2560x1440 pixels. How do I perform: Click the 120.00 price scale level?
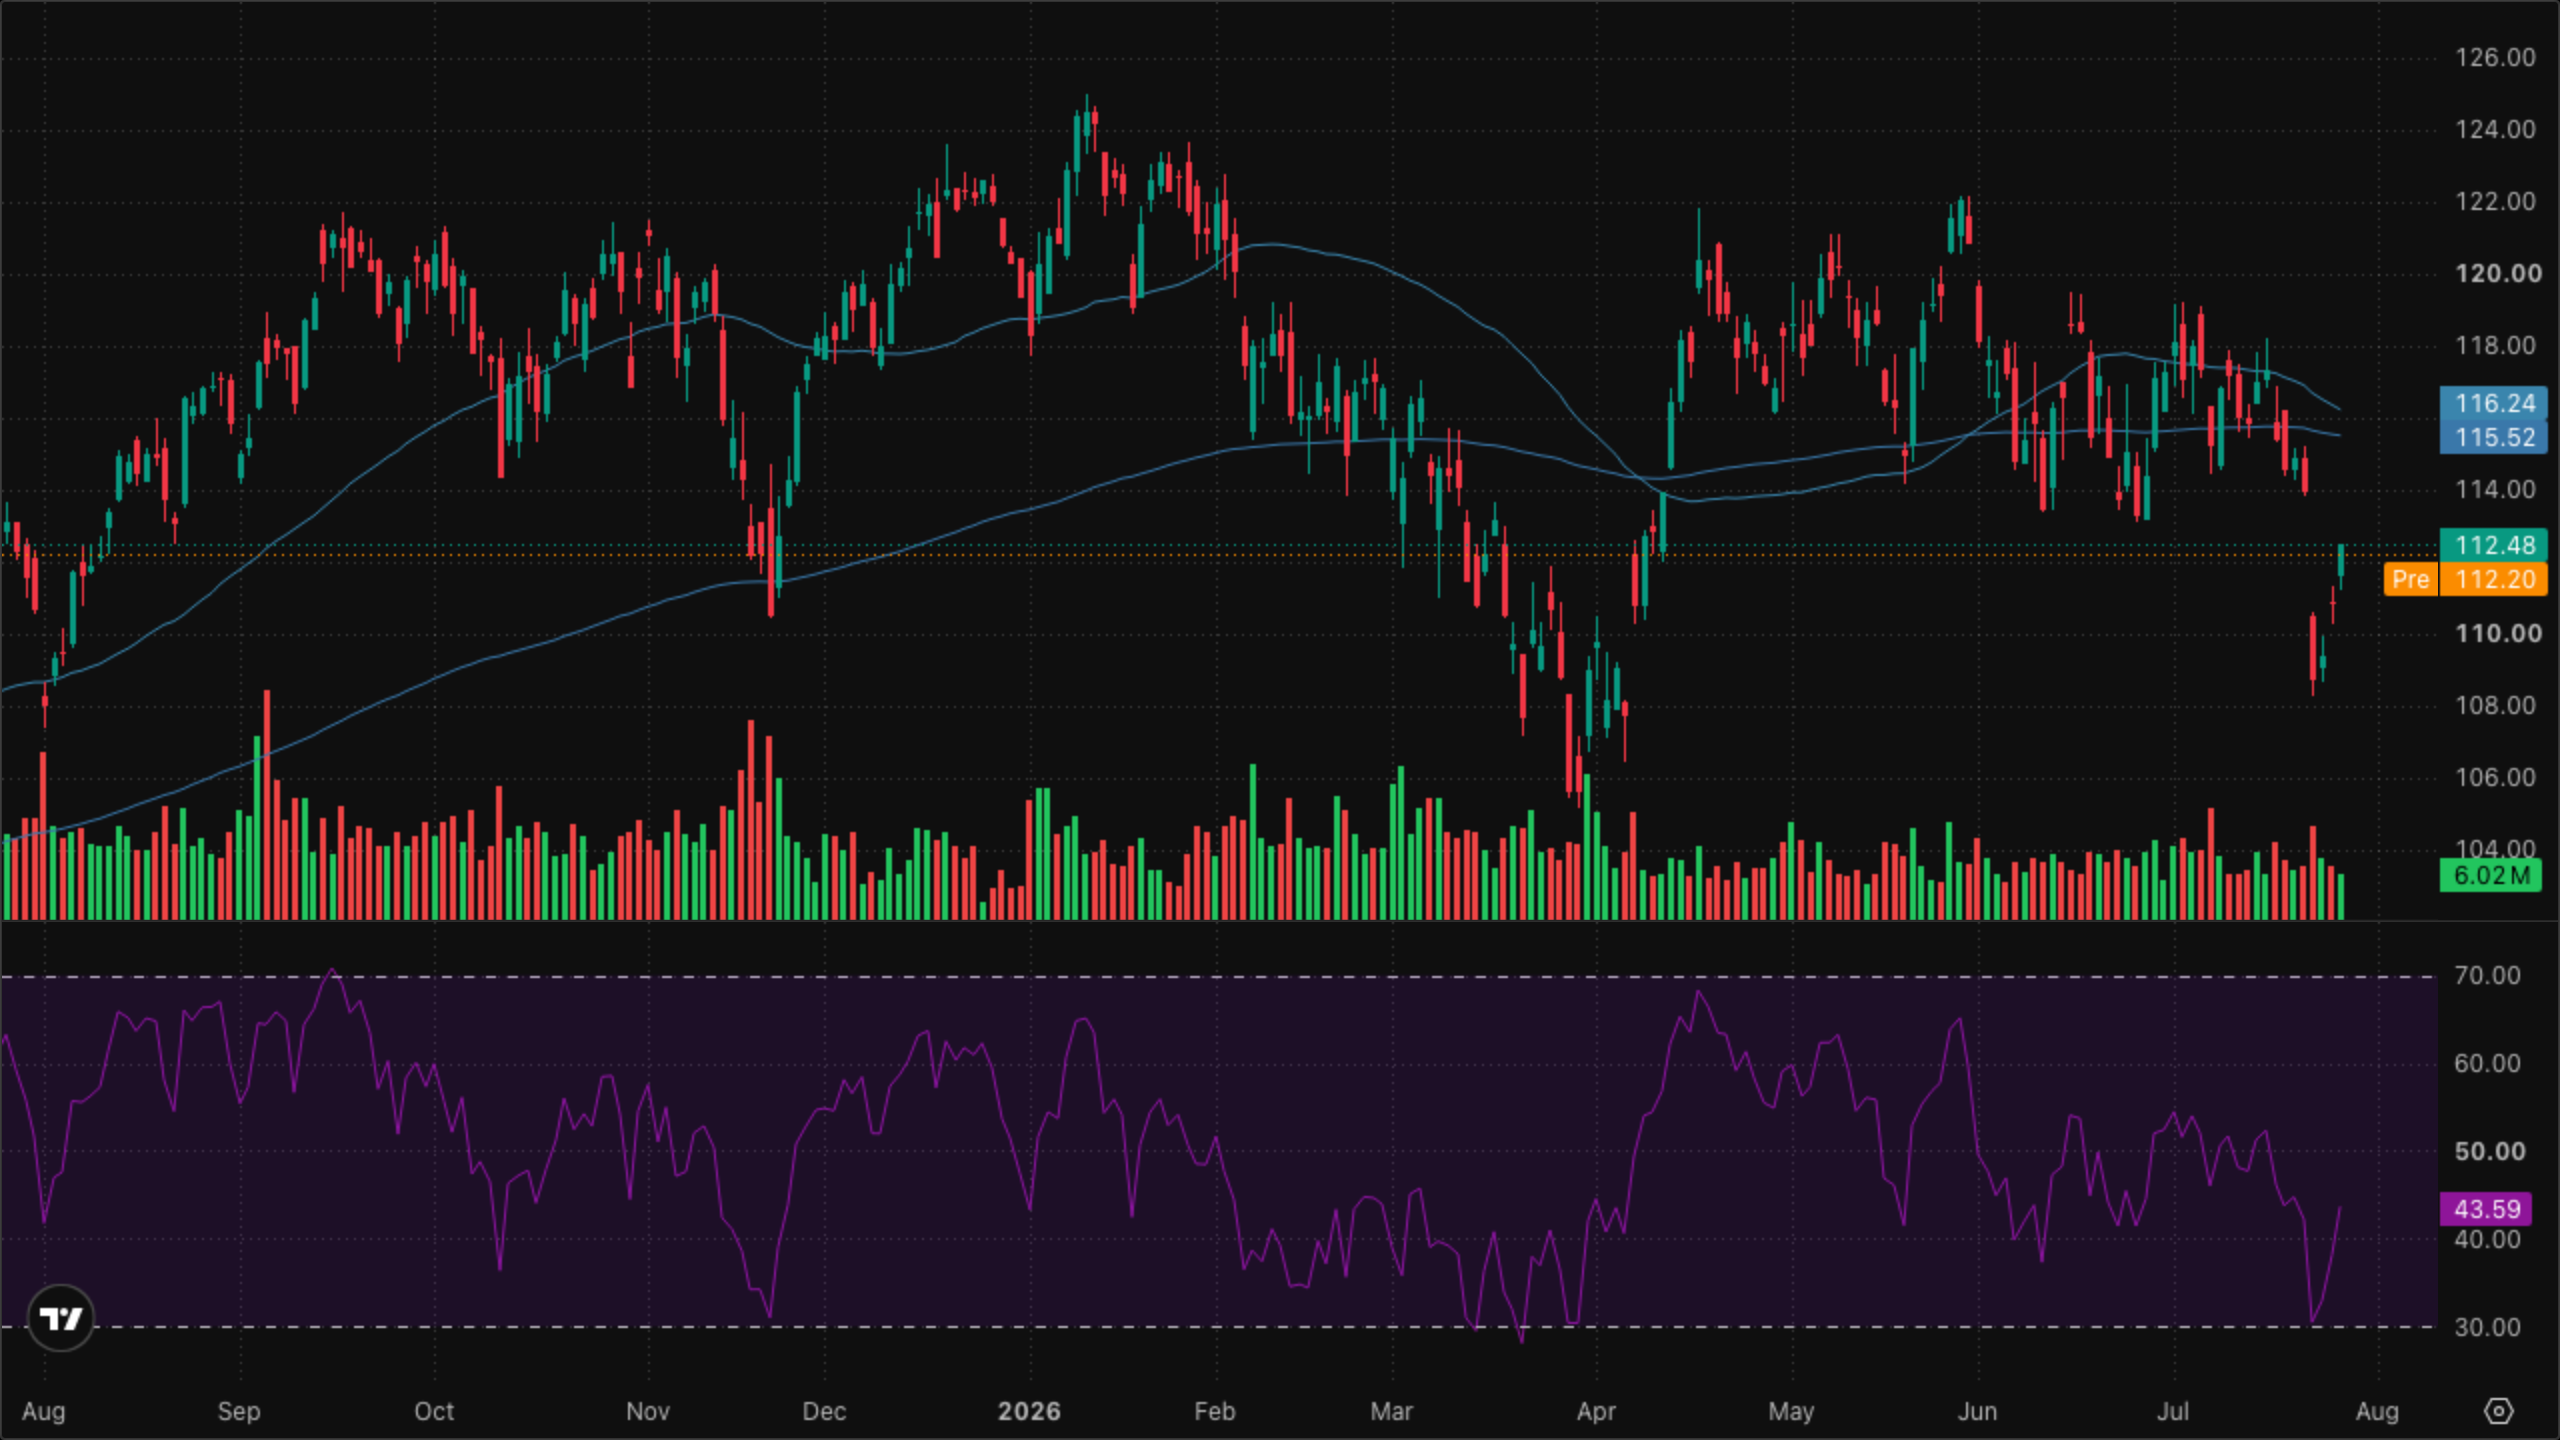[x=2498, y=273]
